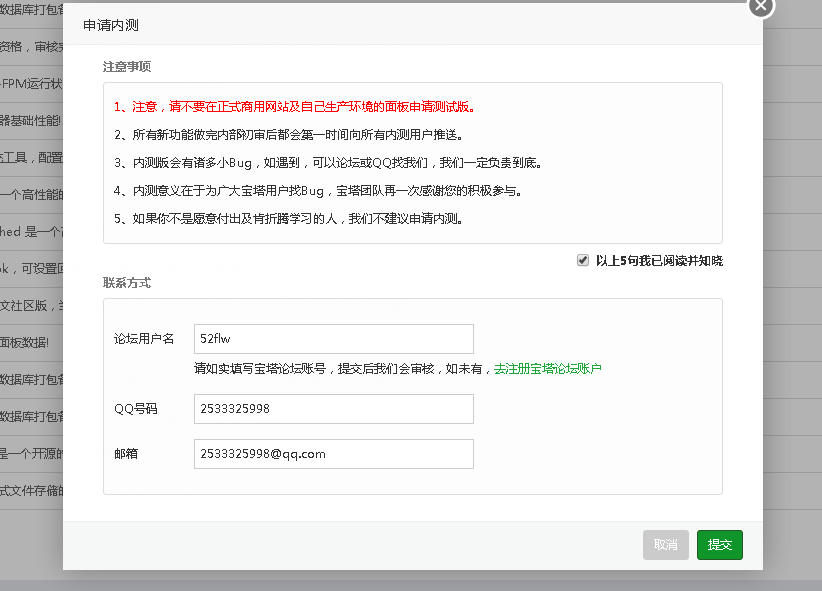Viewport: 822px width, 591px height.
Task: Focus the QQ号码 input field
Action: (333, 409)
